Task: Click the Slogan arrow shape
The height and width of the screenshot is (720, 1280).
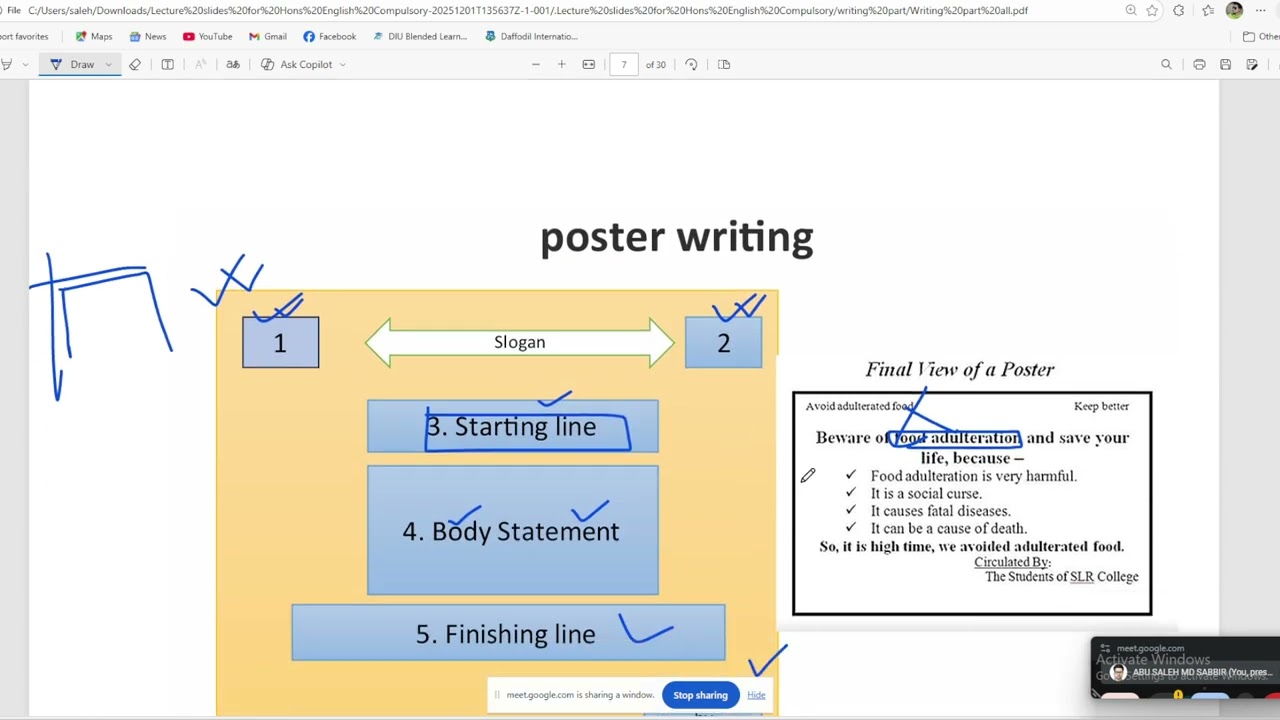Action: 520,343
